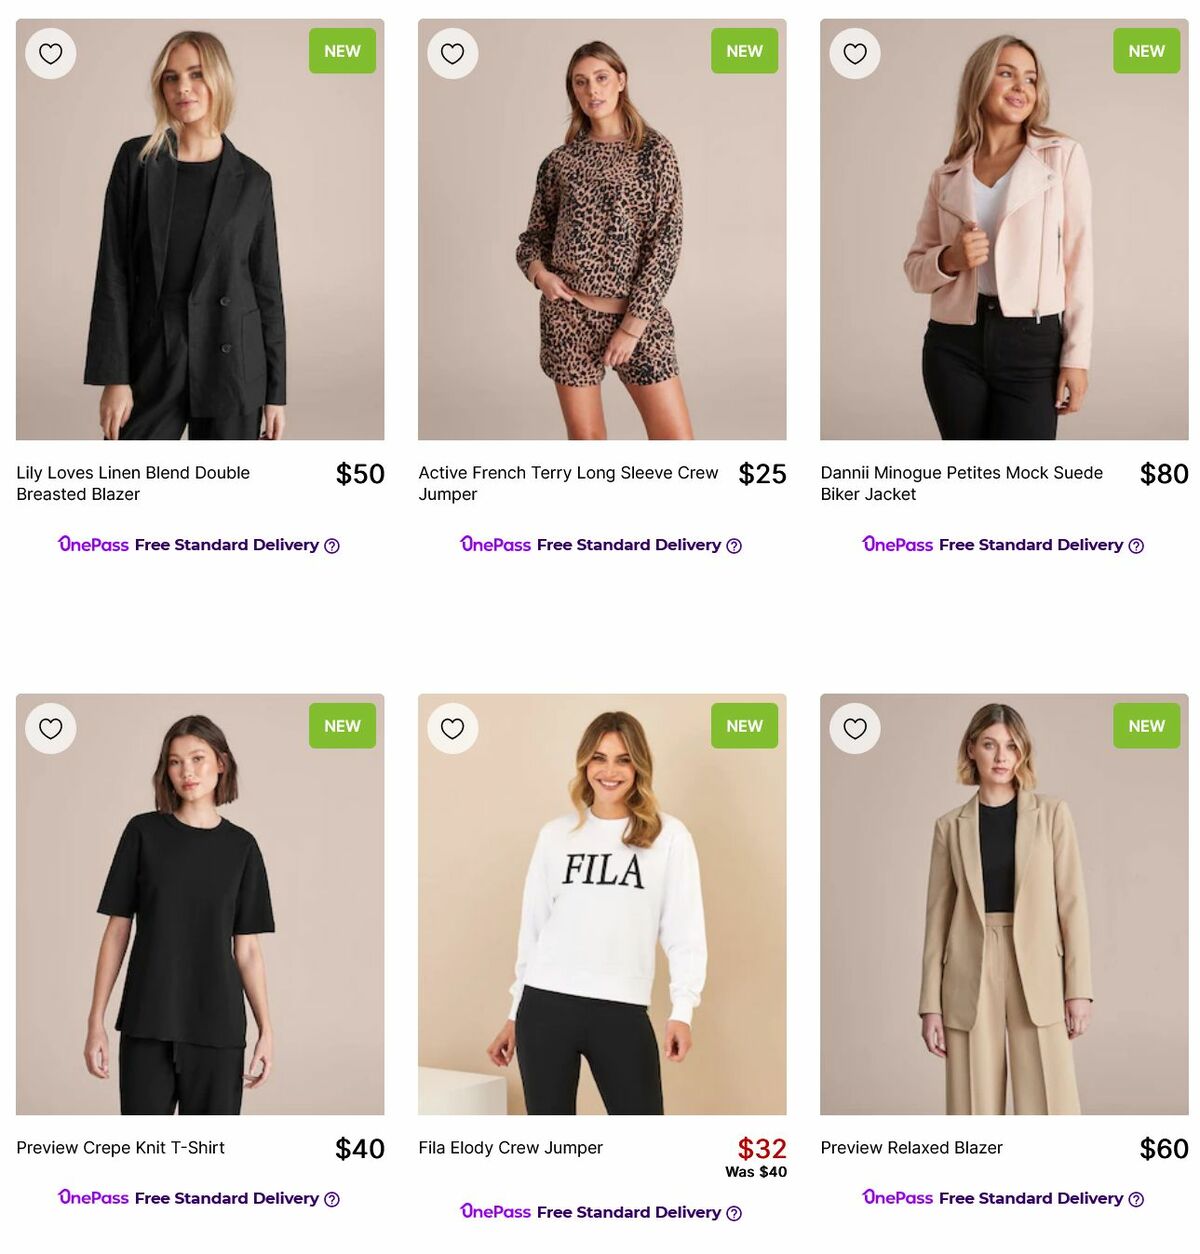The height and width of the screenshot is (1254, 1200).
Task: Open the Active French Terry Long Sleeve Crew Jumper link
Action: 567,483
